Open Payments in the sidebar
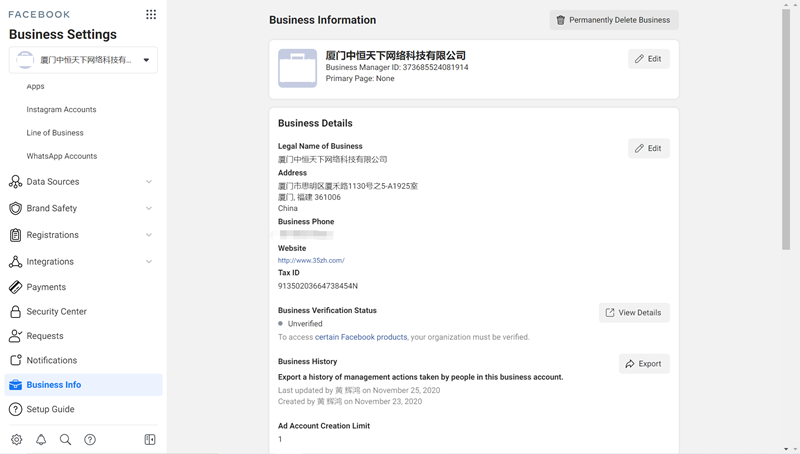800x454 pixels. point(46,287)
